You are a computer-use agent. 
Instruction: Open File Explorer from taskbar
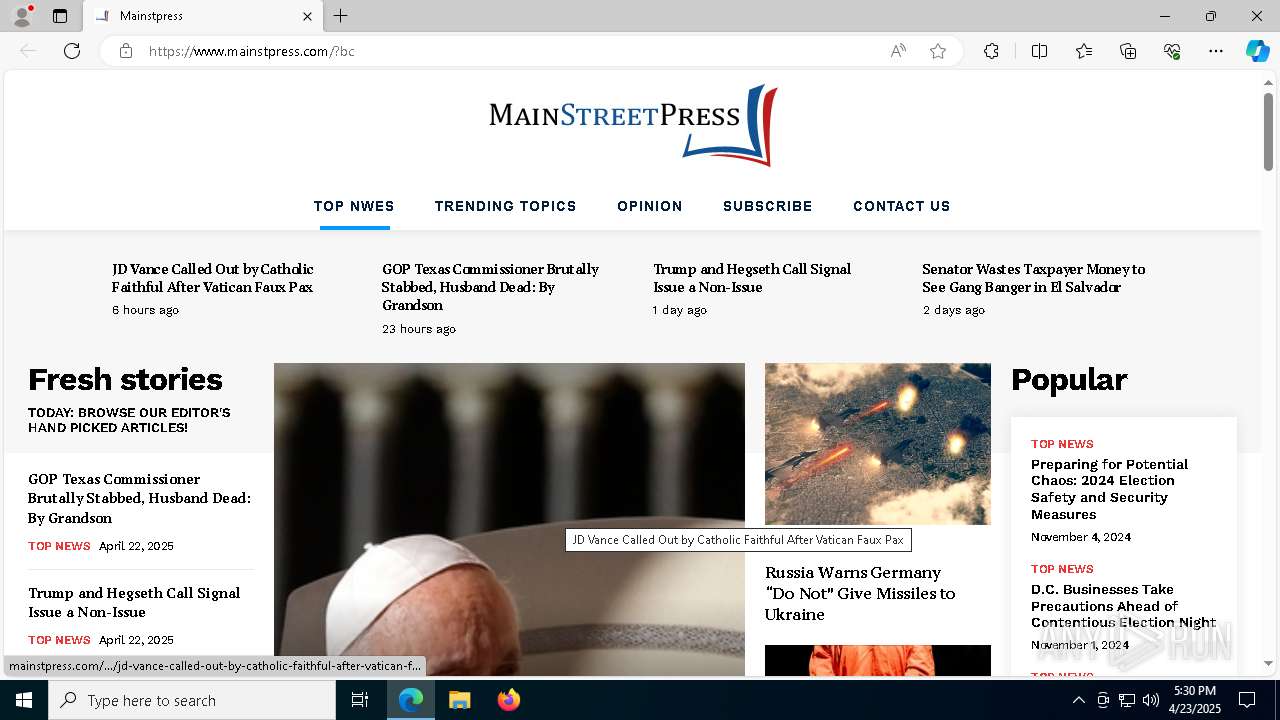coord(460,700)
